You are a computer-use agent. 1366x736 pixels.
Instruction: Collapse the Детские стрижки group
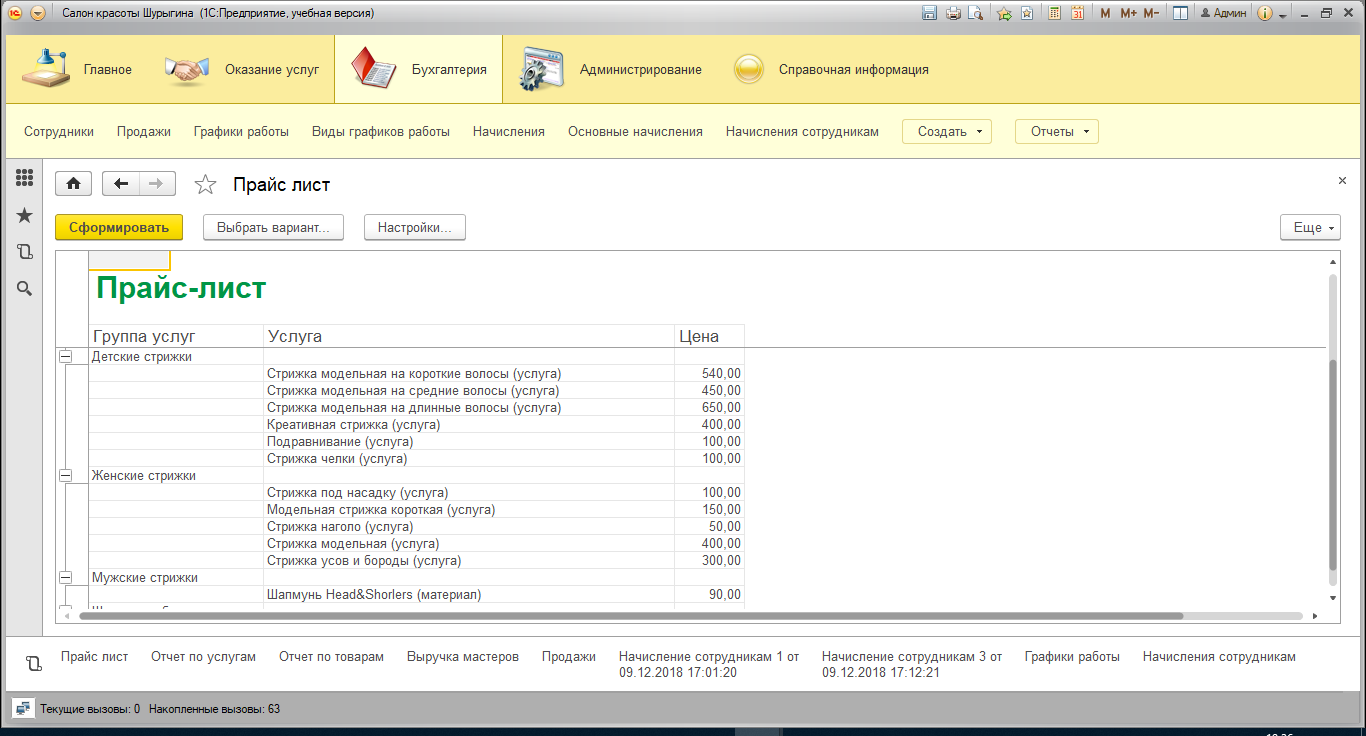pyautogui.click(x=66, y=356)
